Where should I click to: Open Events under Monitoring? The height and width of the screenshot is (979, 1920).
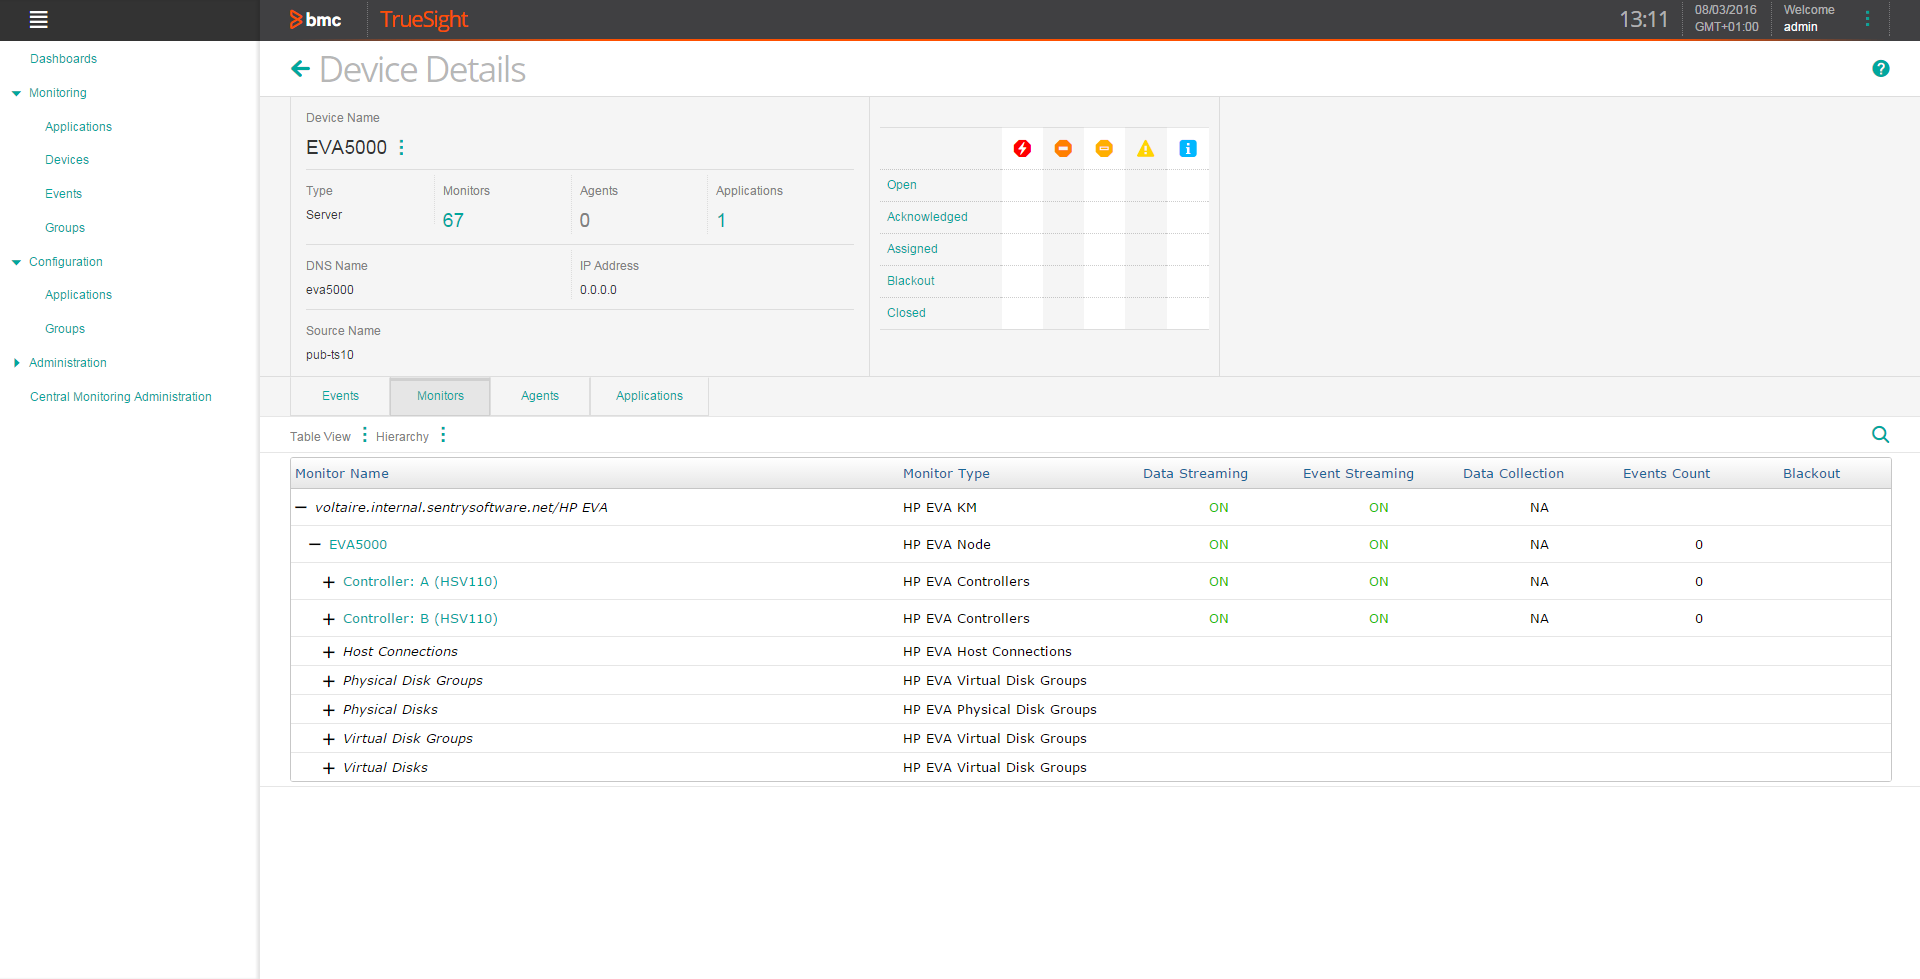tap(63, 194)
